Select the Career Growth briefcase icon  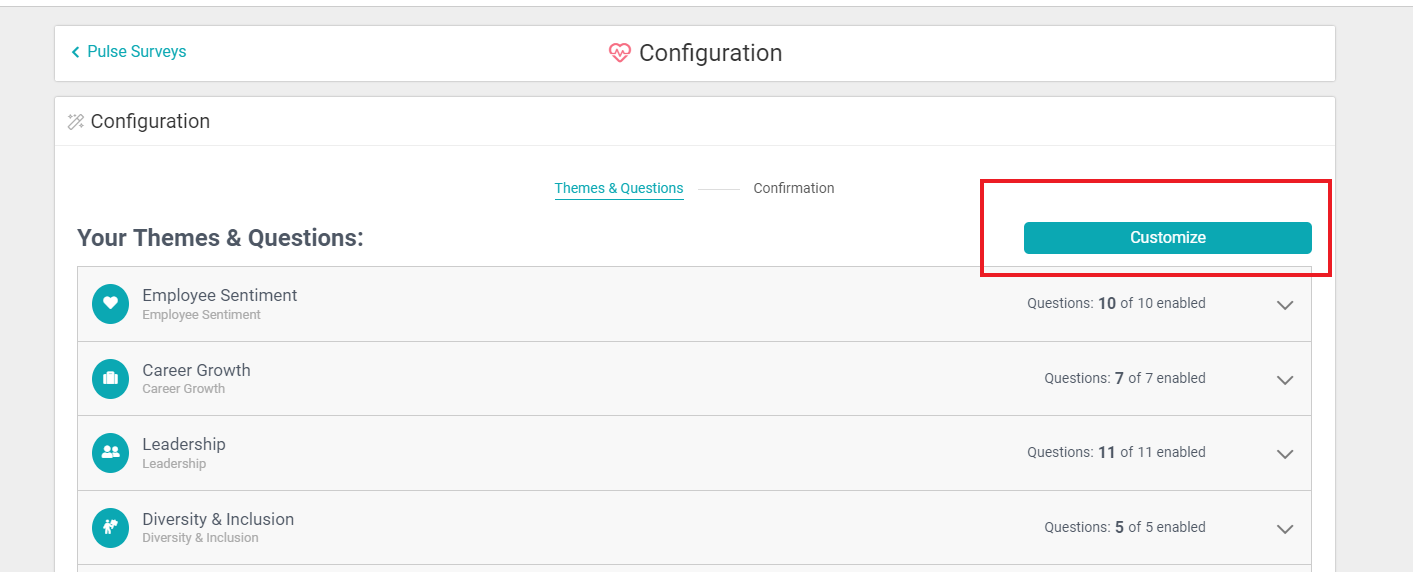pyautogui.click(x=110, y=379)
